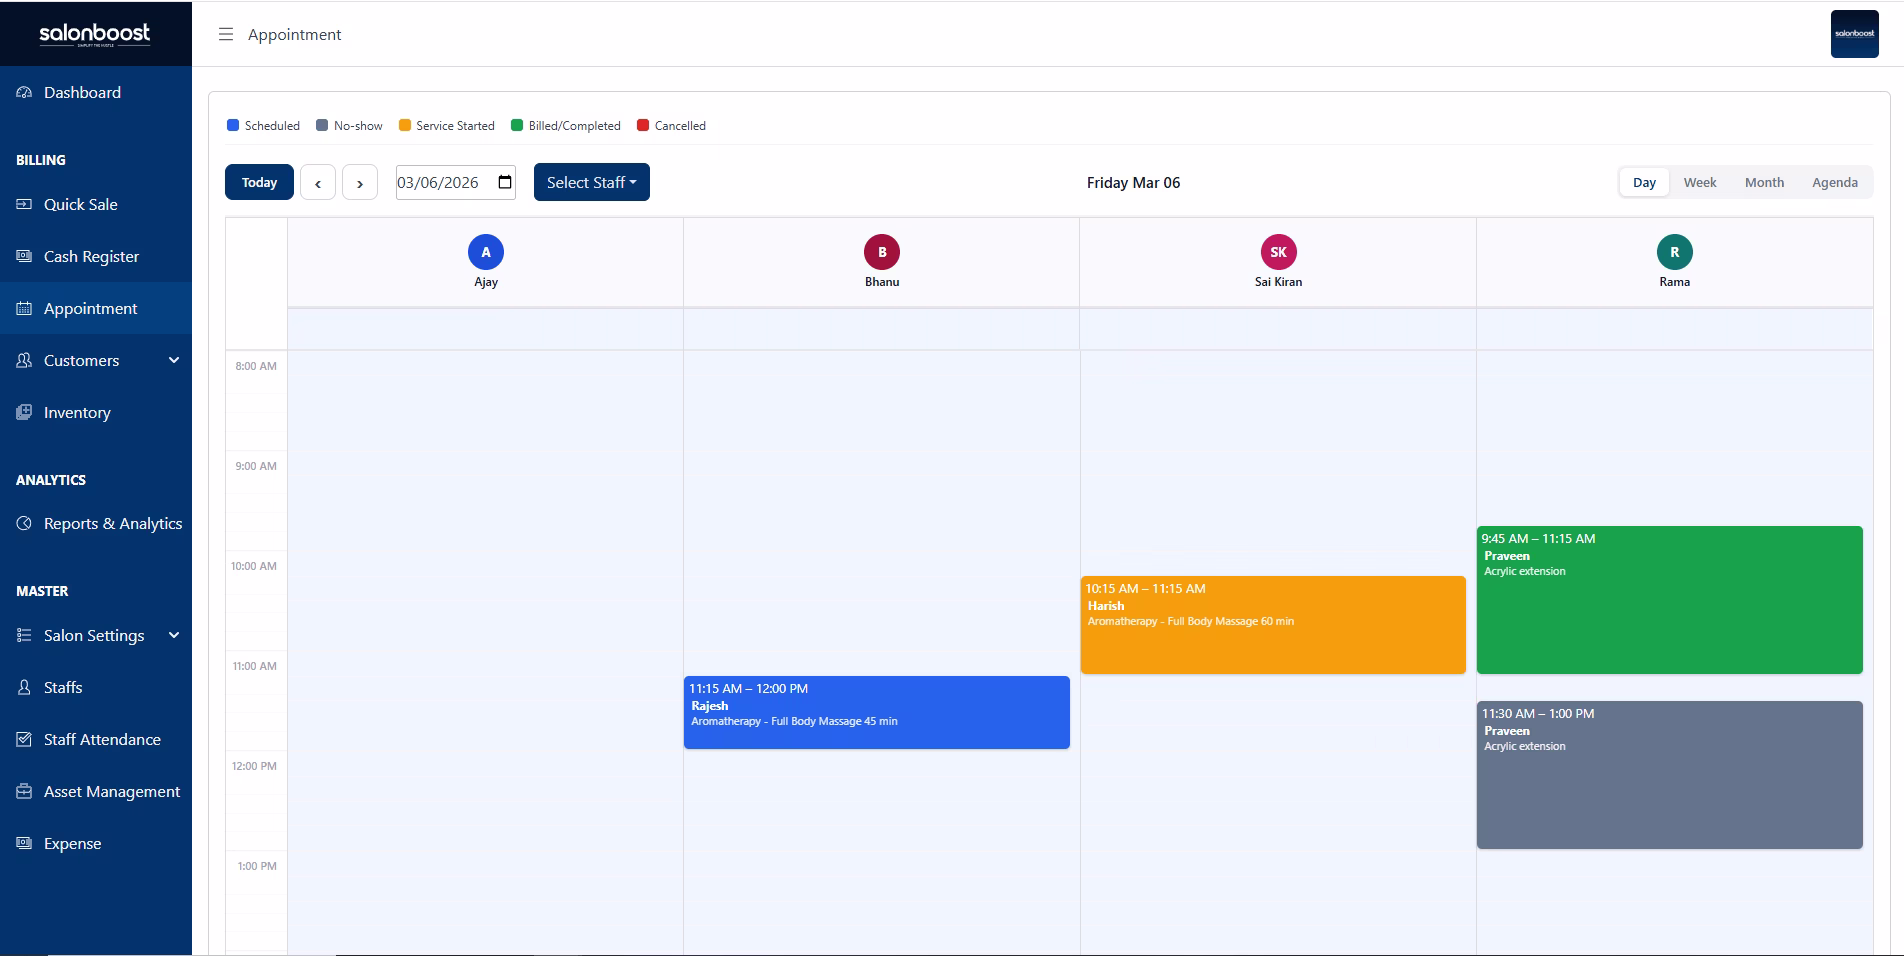Click the salonboost logo
This screenshot has height=956, width=1904.
(x=95, y=34)
